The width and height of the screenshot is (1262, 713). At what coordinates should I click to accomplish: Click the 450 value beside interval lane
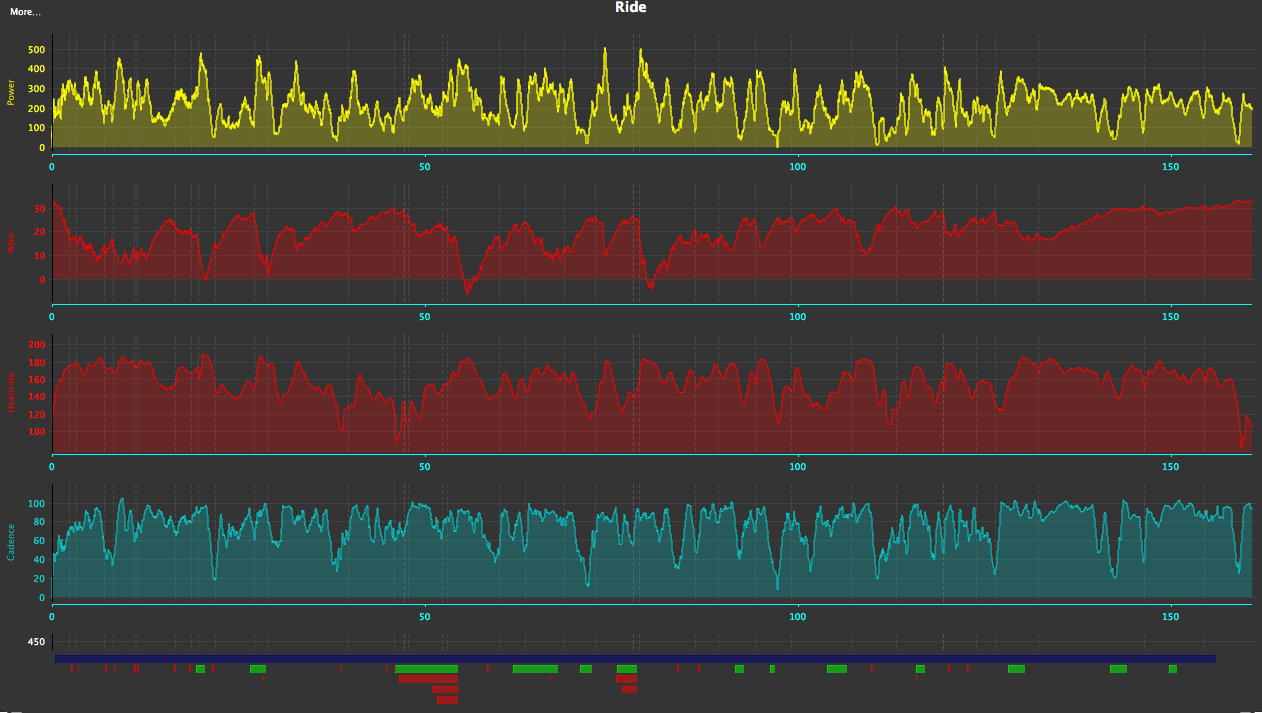36,643
